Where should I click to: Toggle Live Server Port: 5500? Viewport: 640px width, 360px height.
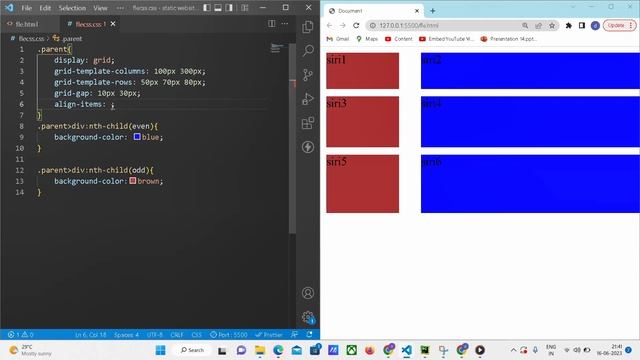(x=229, y=335)
